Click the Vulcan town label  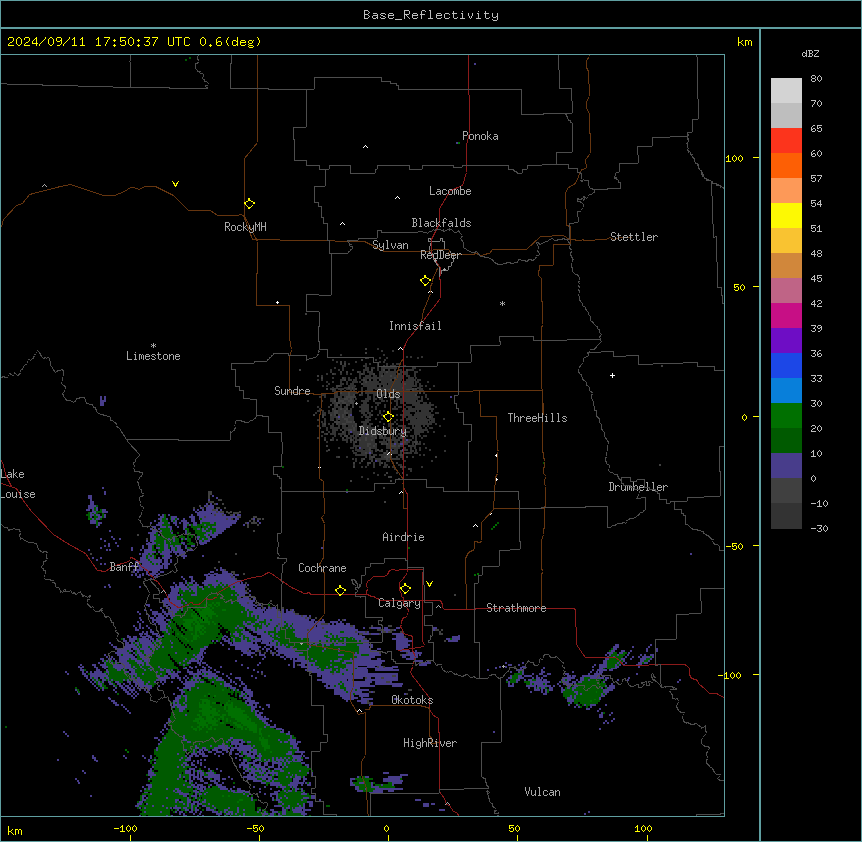coord(542,792)
